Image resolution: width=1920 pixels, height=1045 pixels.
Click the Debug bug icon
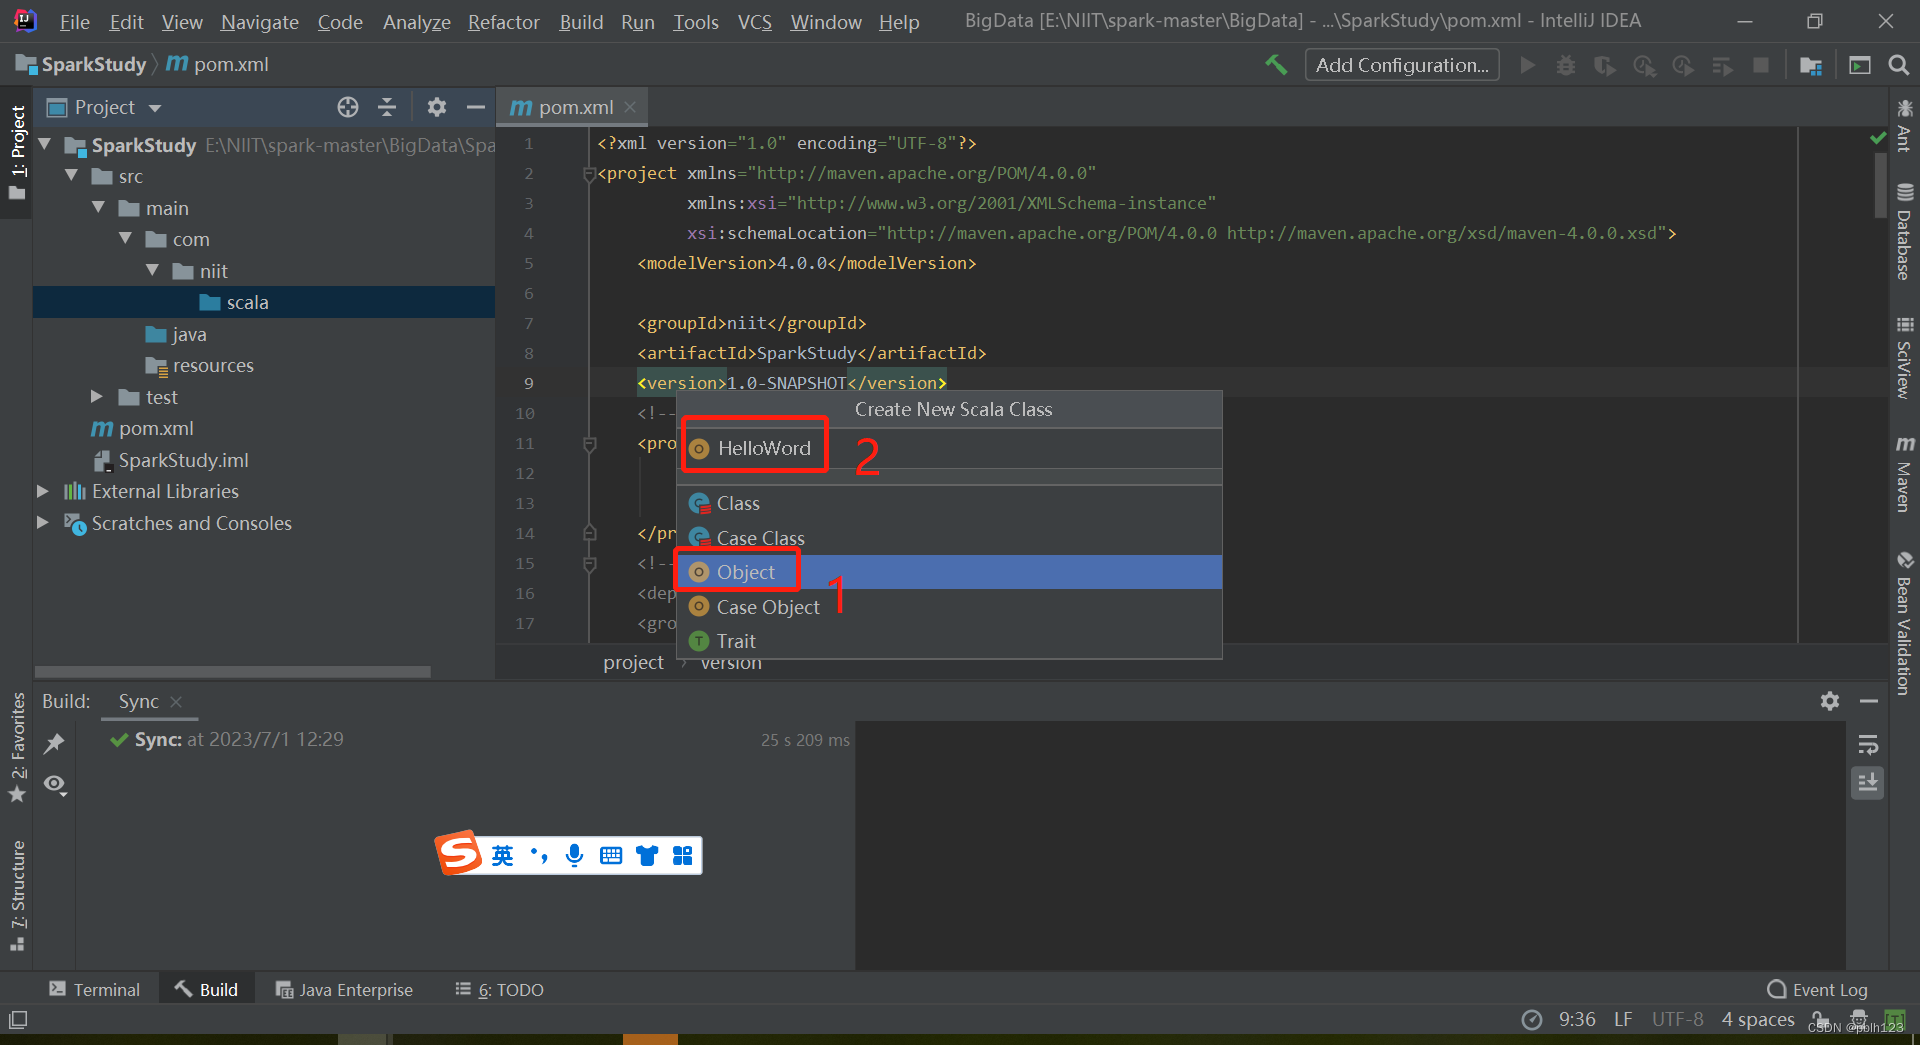pos(1566,65)
